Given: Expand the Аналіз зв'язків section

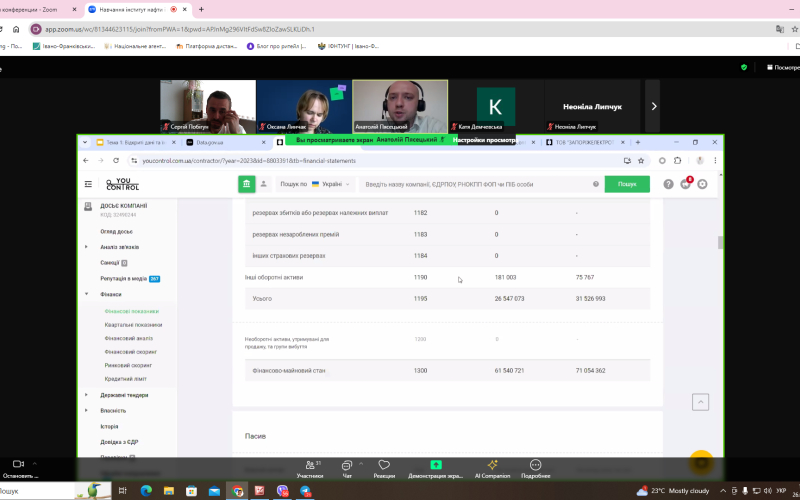Looking at the screenshot, I should click(x=86, y=247).
